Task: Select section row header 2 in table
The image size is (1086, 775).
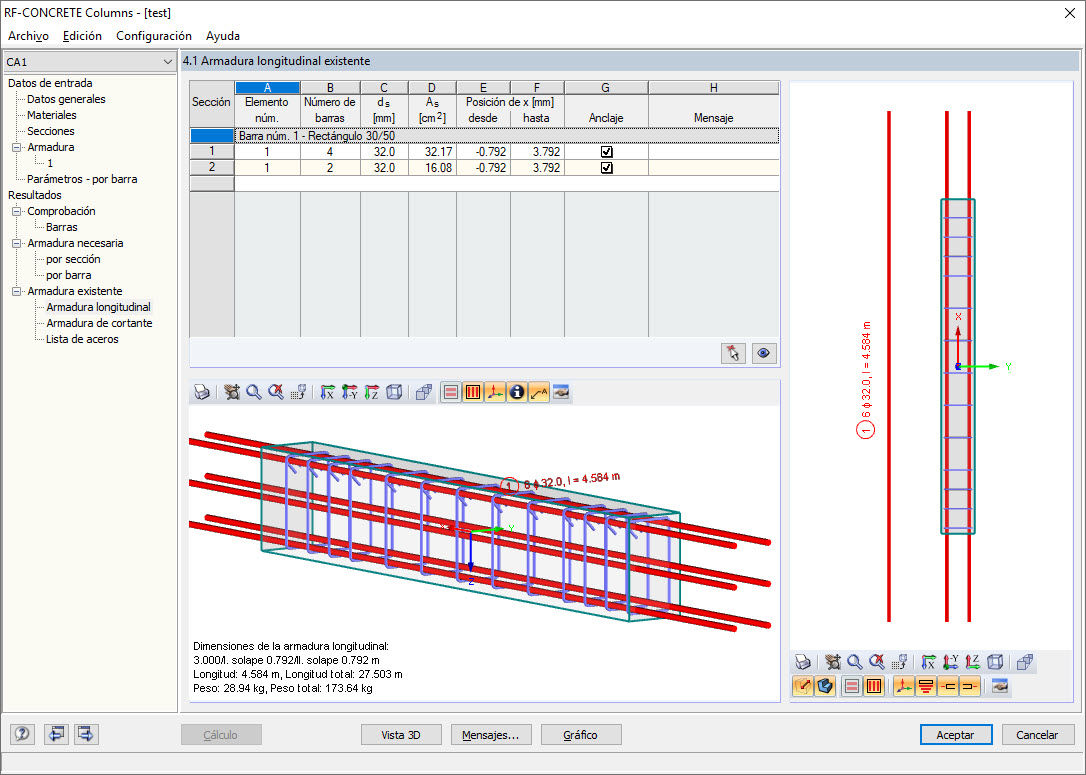Action: click(x=212, y=168)
